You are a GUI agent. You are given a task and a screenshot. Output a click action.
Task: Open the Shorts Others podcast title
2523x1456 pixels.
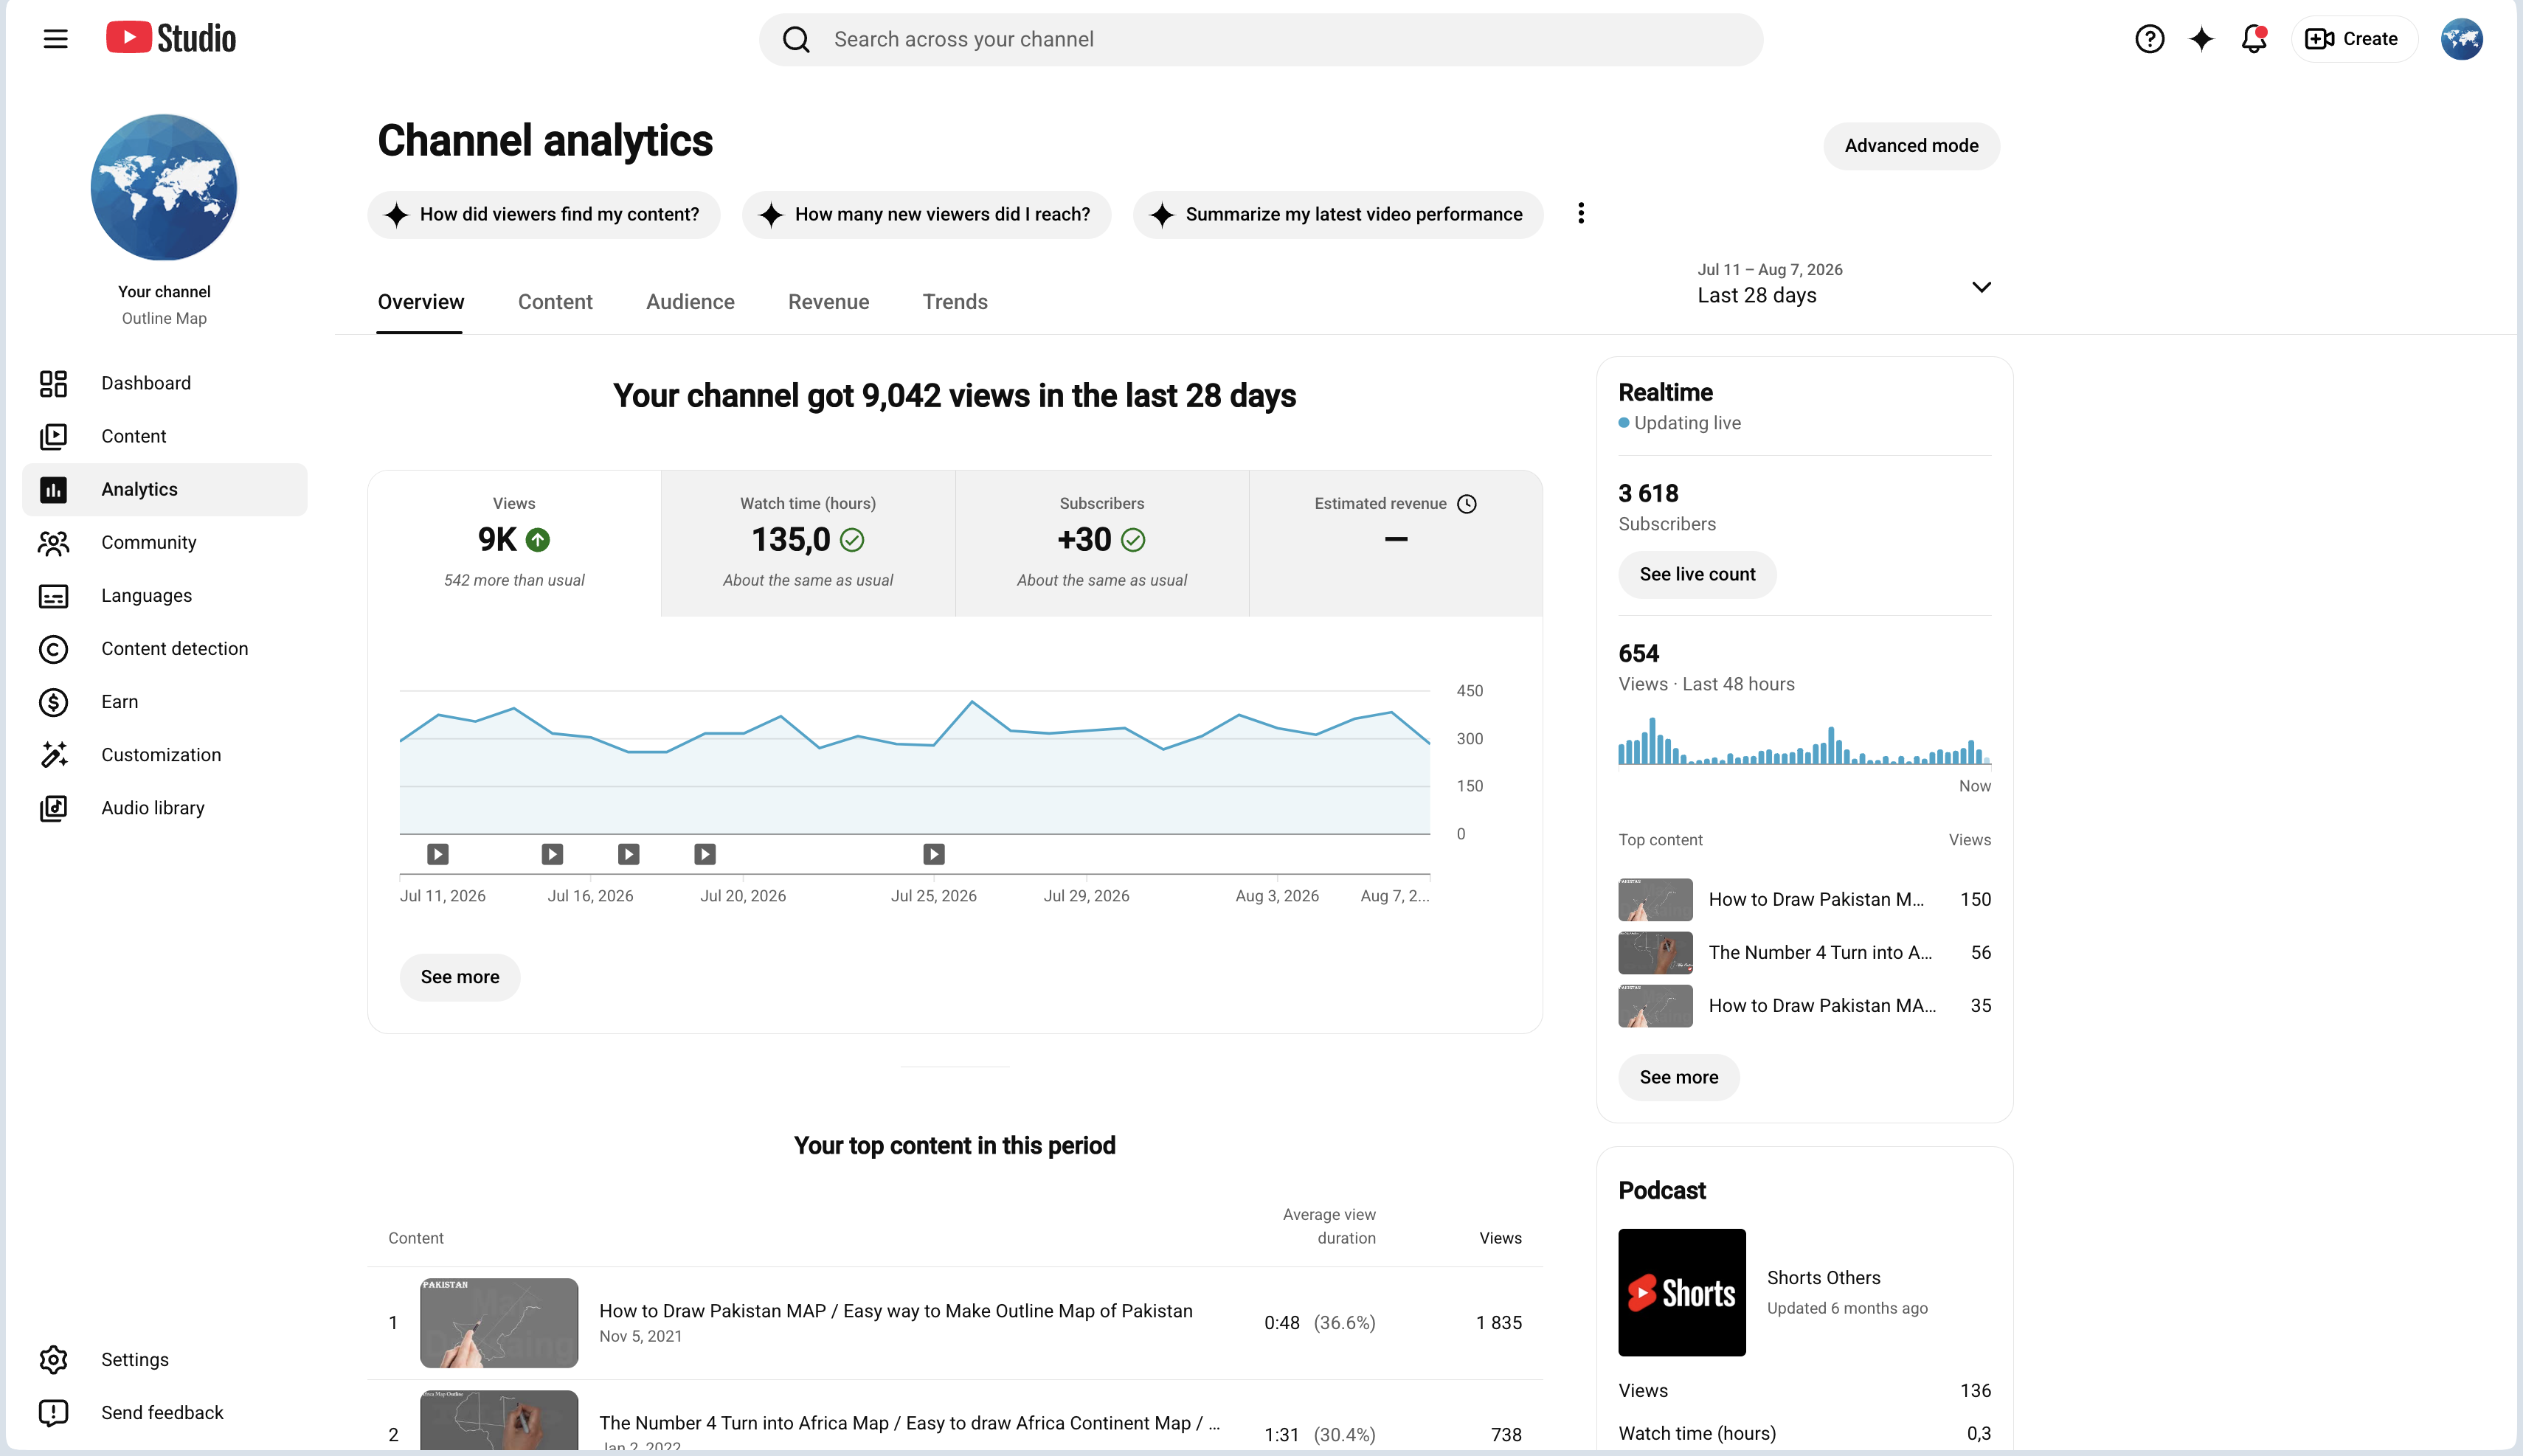click(1824, 1278)
